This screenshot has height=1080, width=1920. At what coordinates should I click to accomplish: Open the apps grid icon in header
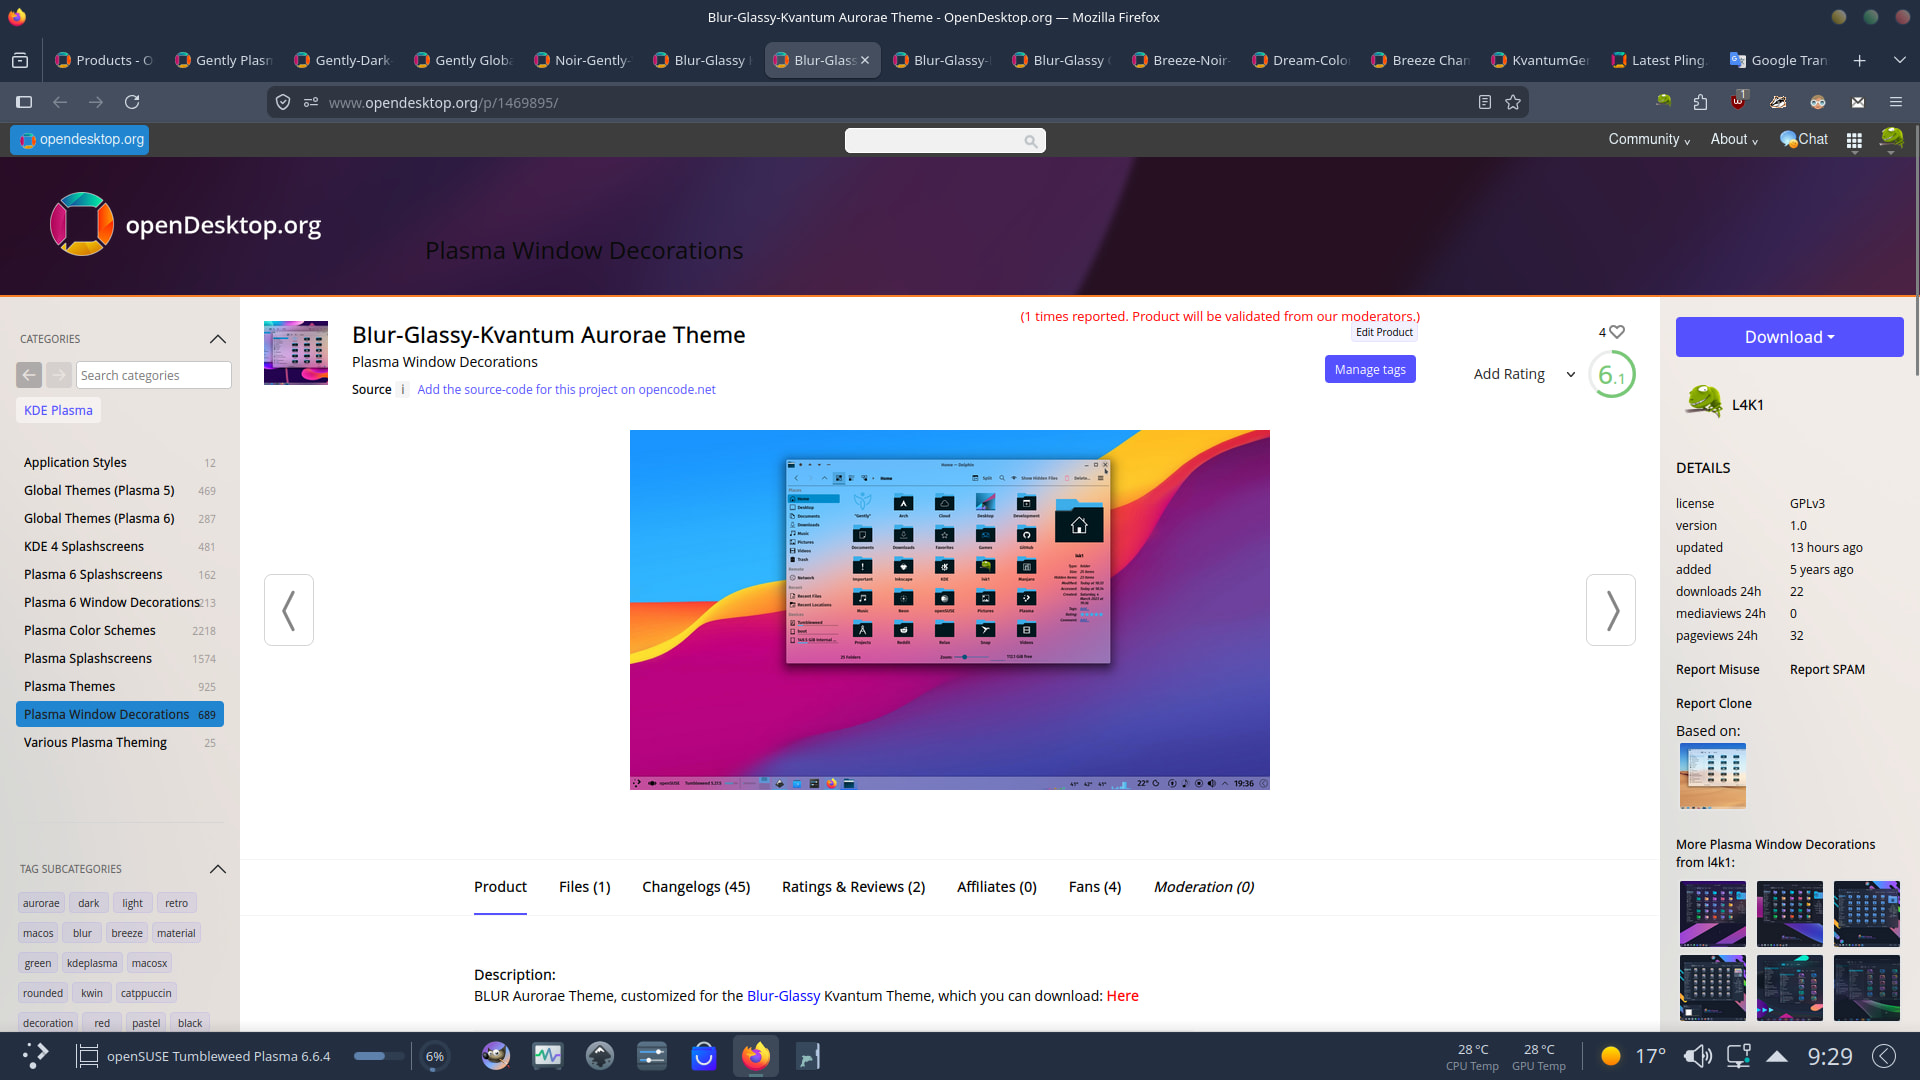(x=1854, y=141)
